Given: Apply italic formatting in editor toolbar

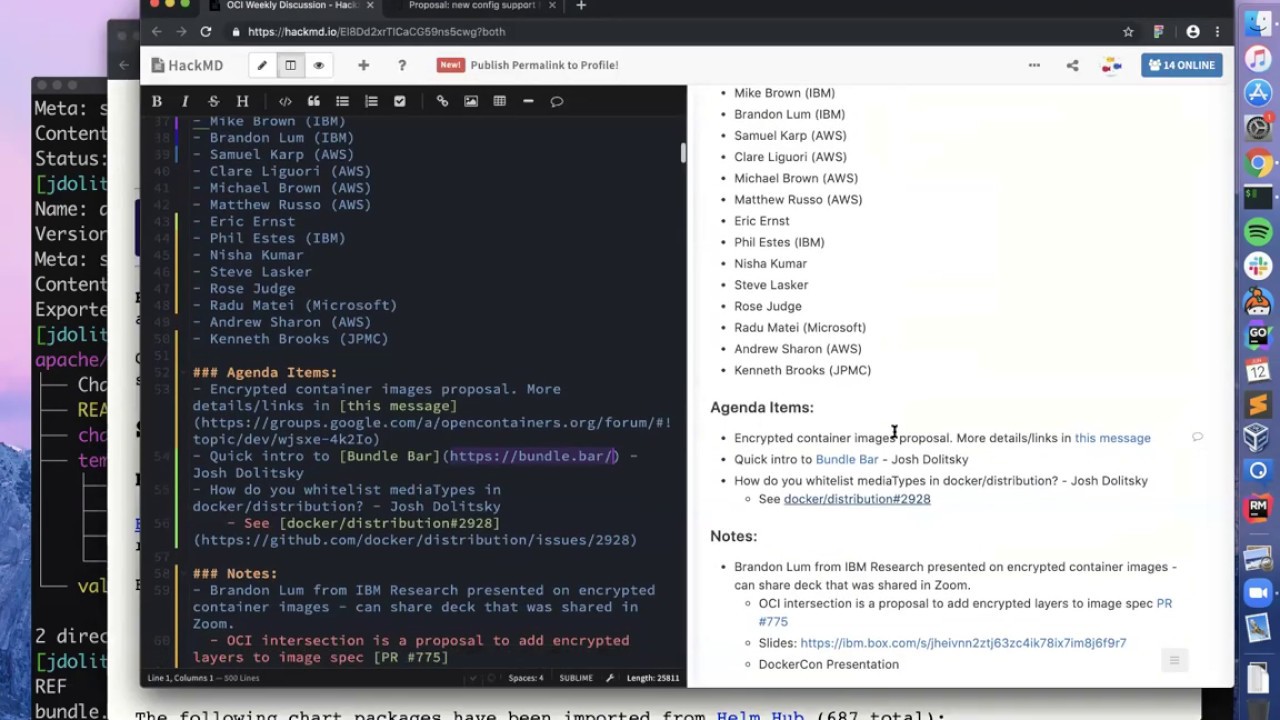Looking at the screenshot, I should tap(185, 101).
